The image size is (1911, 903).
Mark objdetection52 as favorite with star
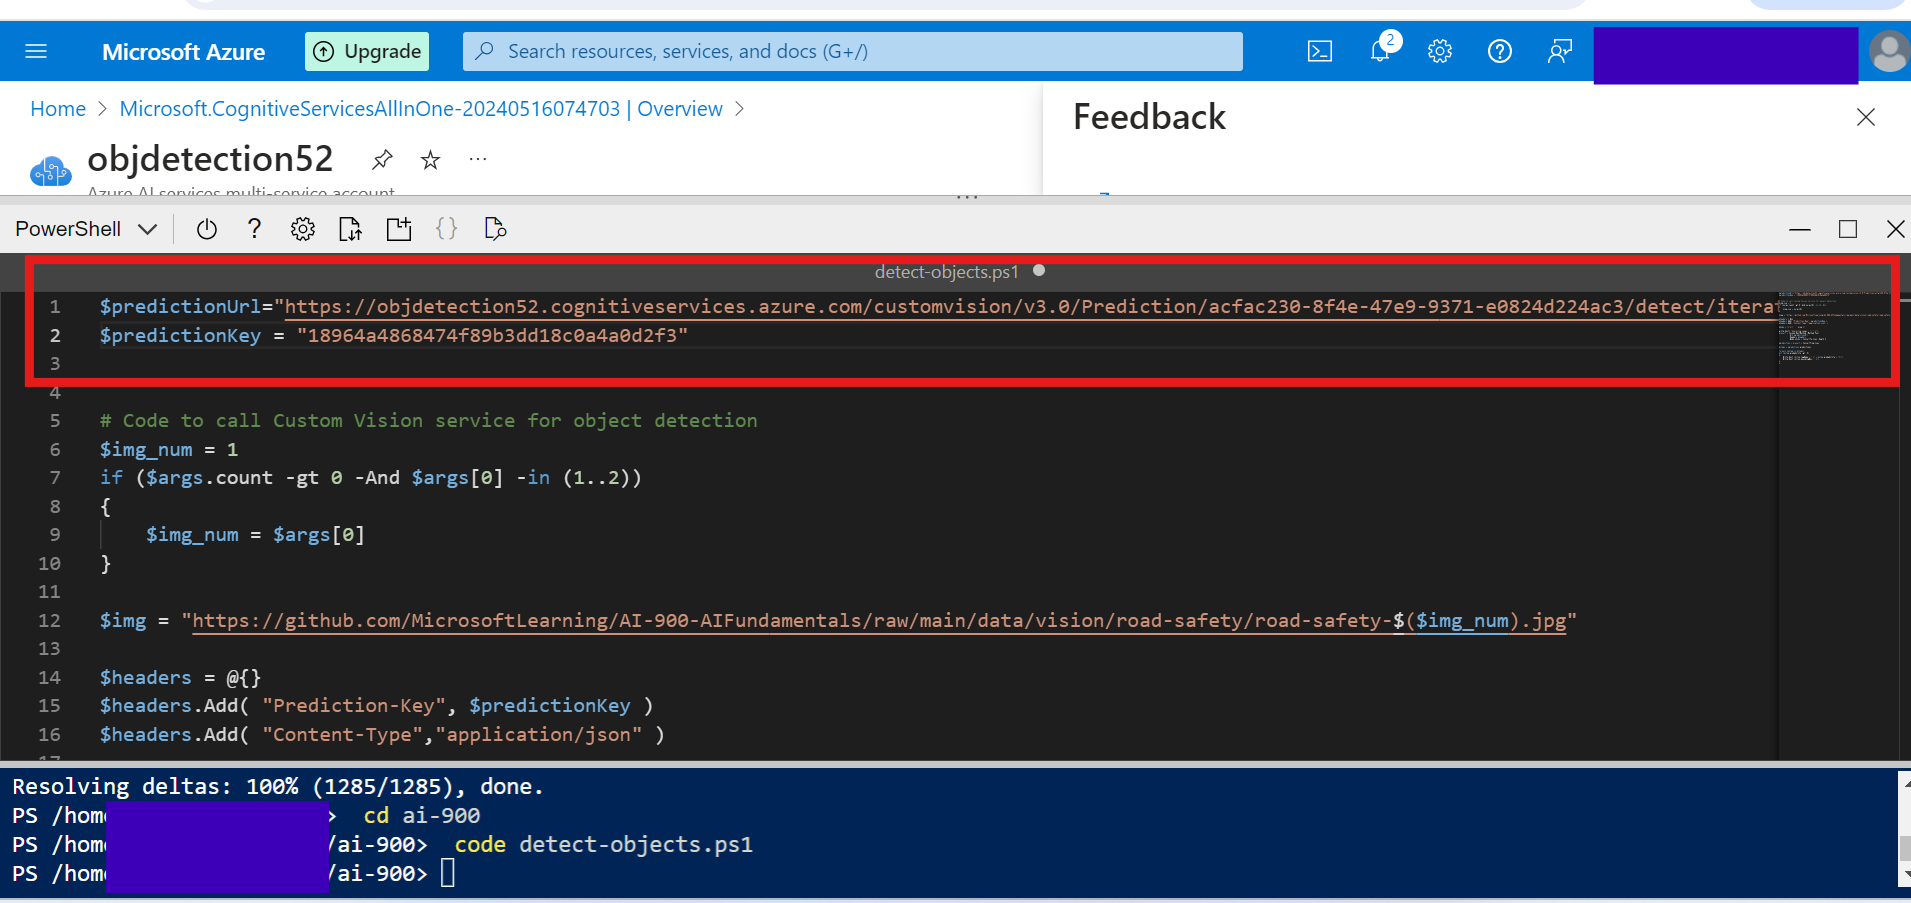coord(429,159)
